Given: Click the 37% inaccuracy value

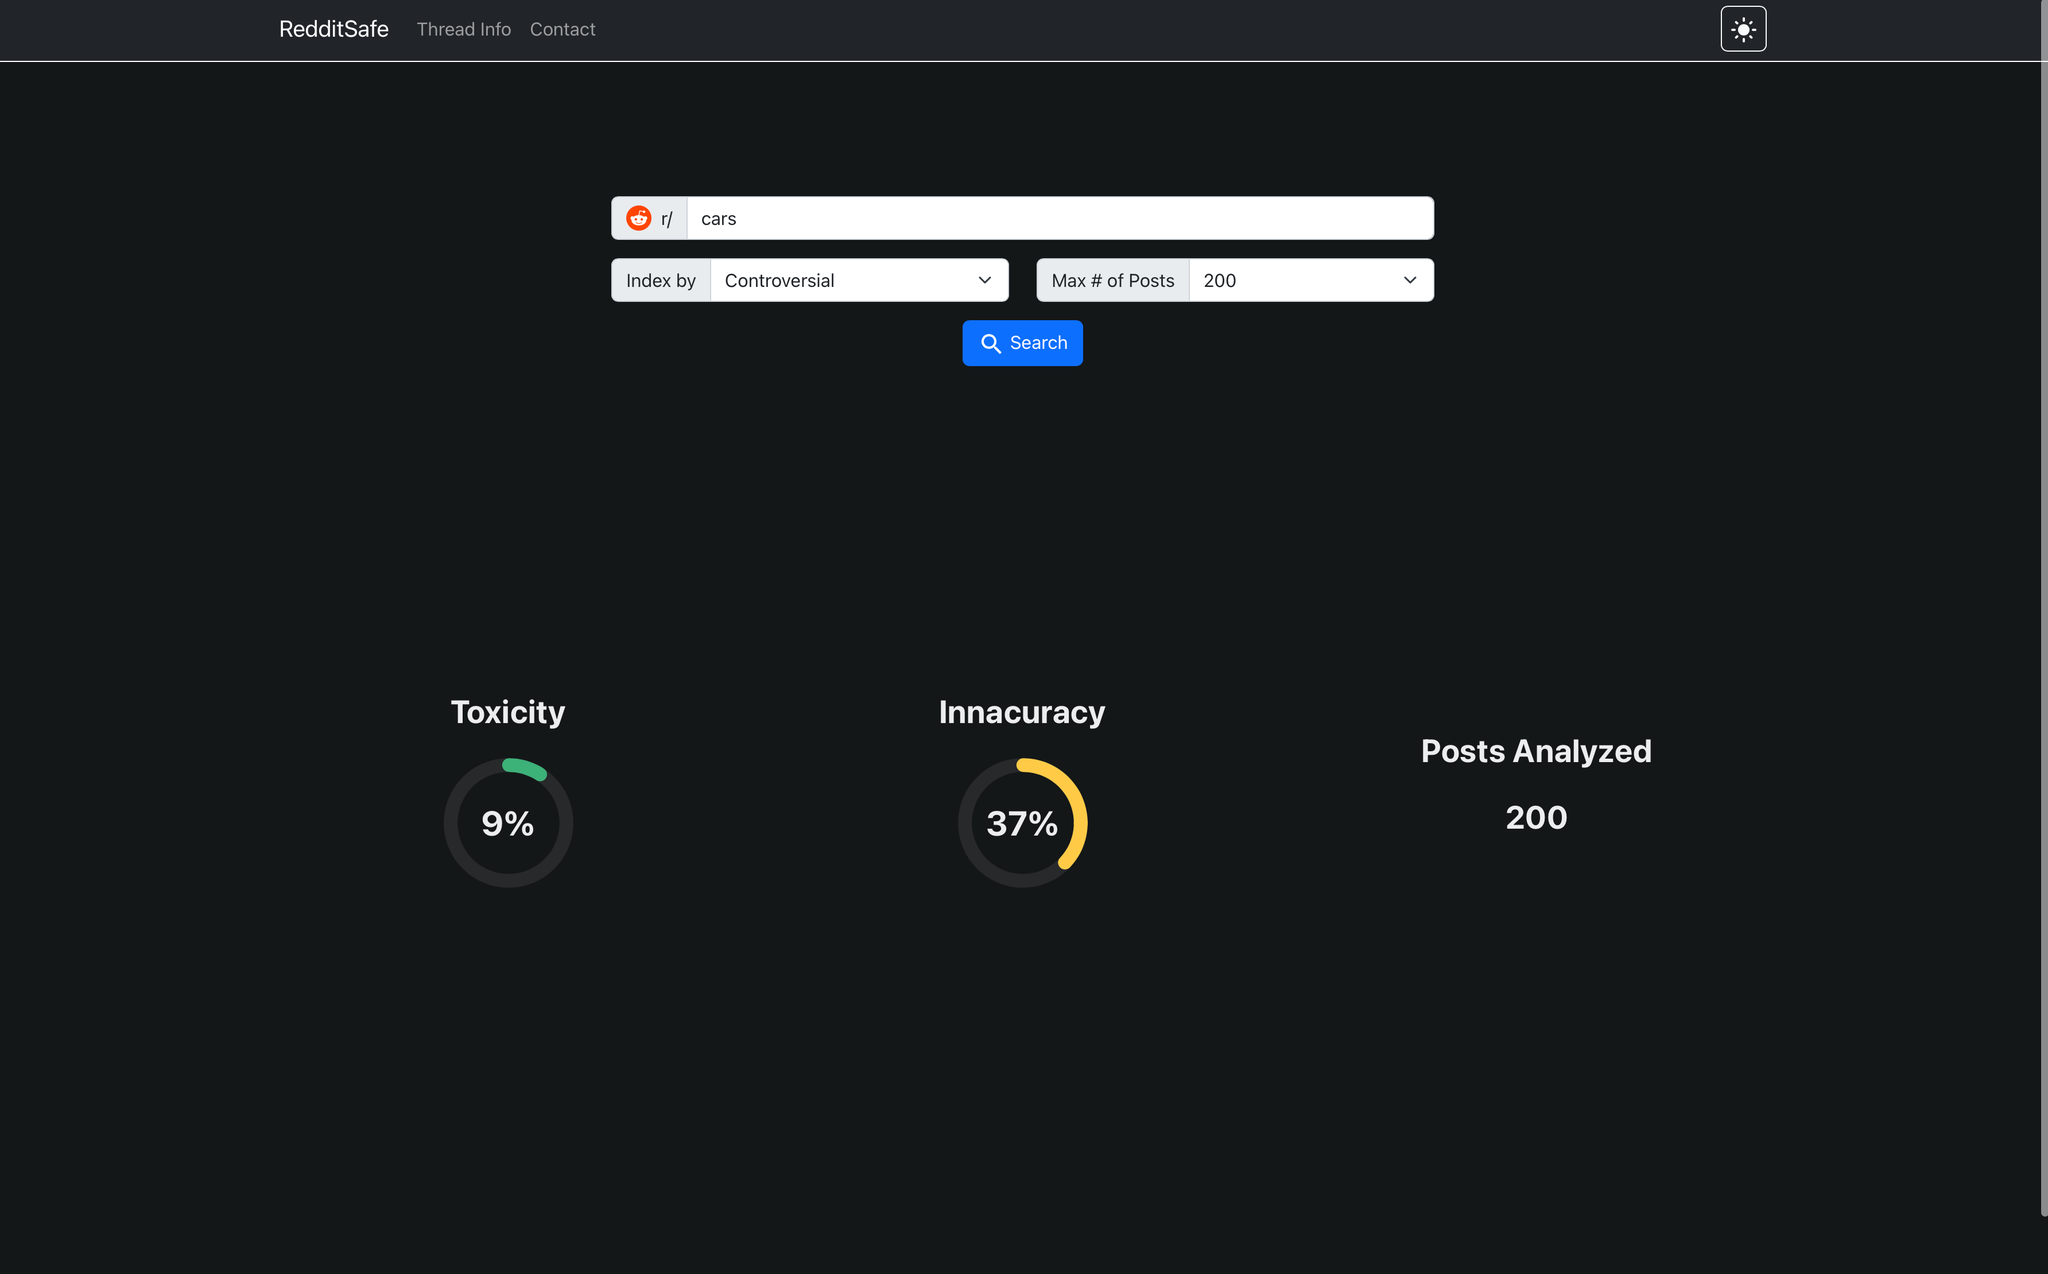Looking at the screenshot, I should [x=1022, y=823].
